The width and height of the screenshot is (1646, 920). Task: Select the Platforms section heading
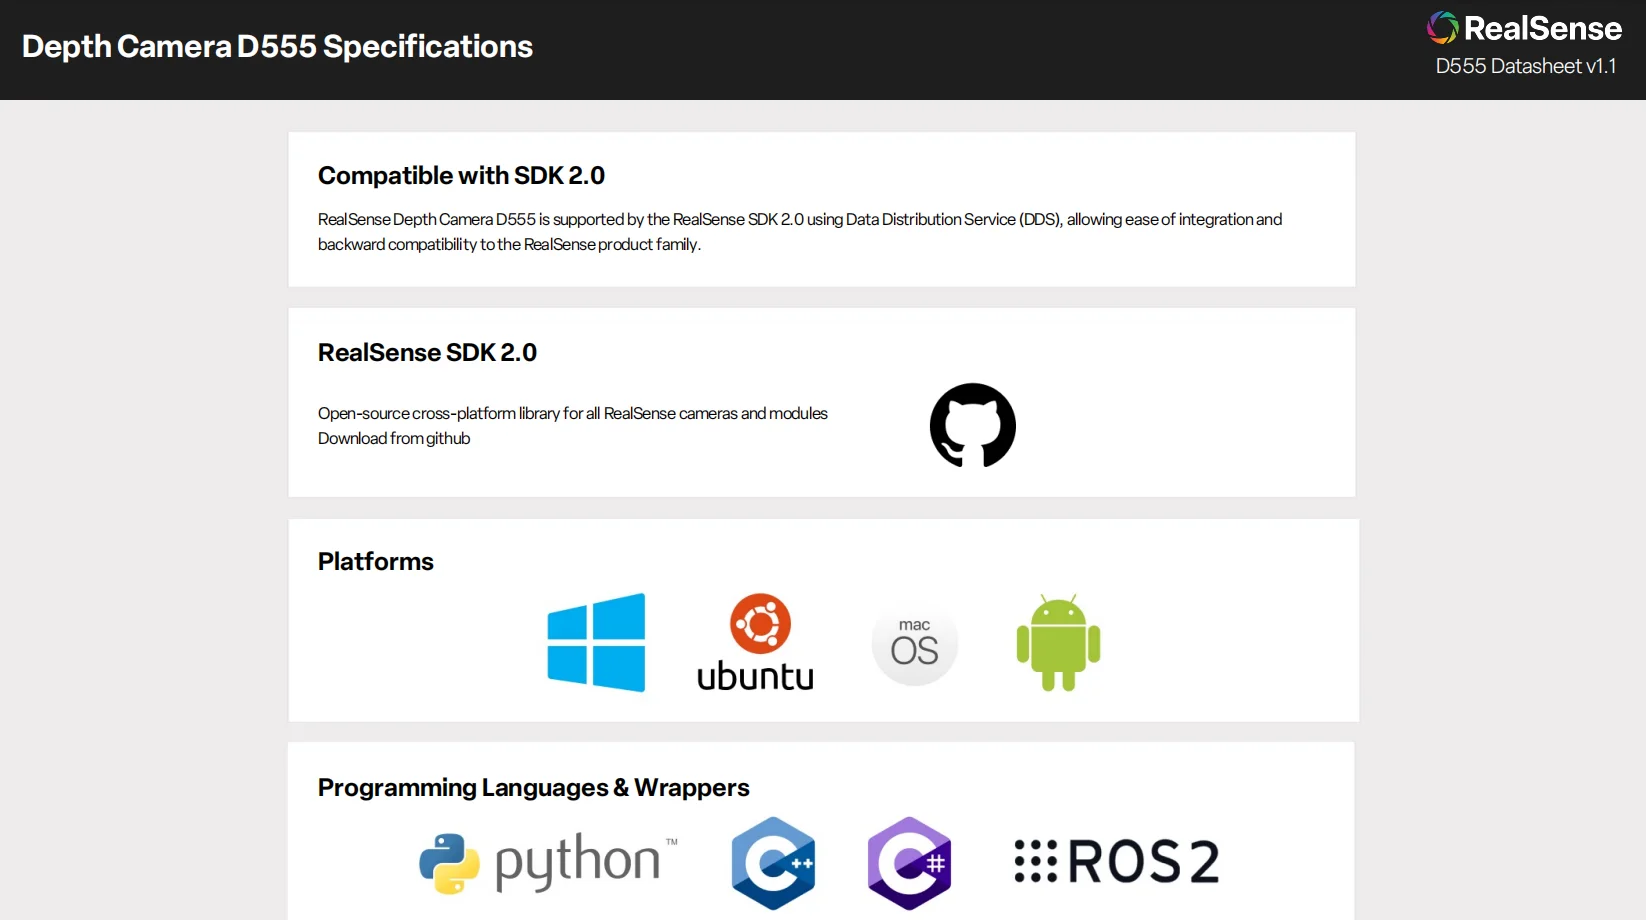(376, 561)
